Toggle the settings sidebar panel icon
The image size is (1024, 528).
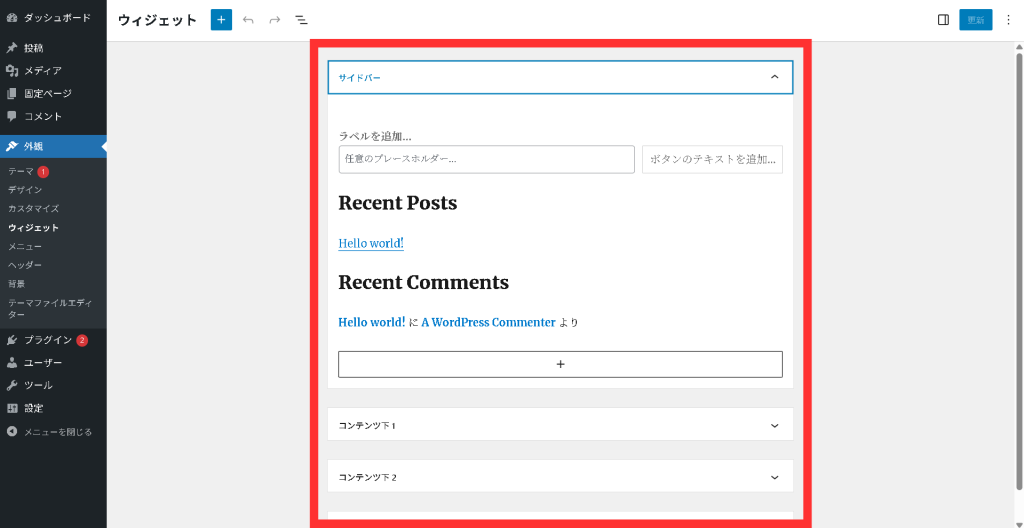coord(943,20)
